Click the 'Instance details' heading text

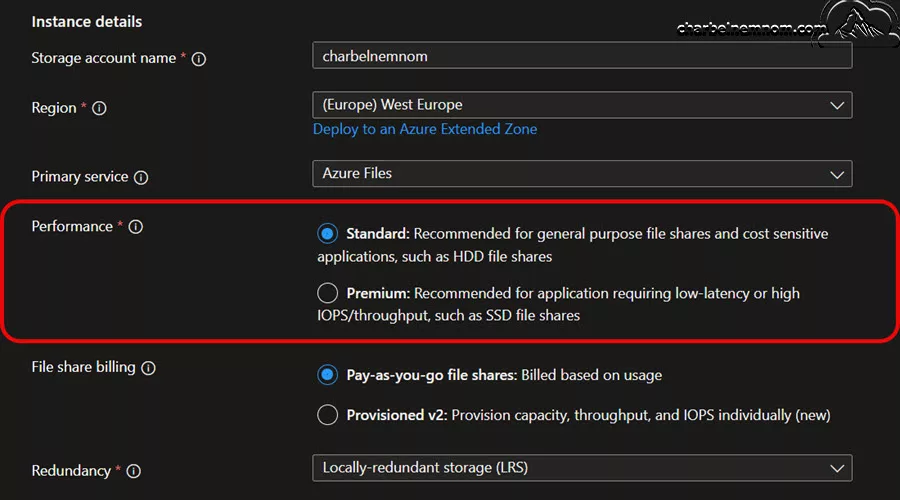pos(87,22)
